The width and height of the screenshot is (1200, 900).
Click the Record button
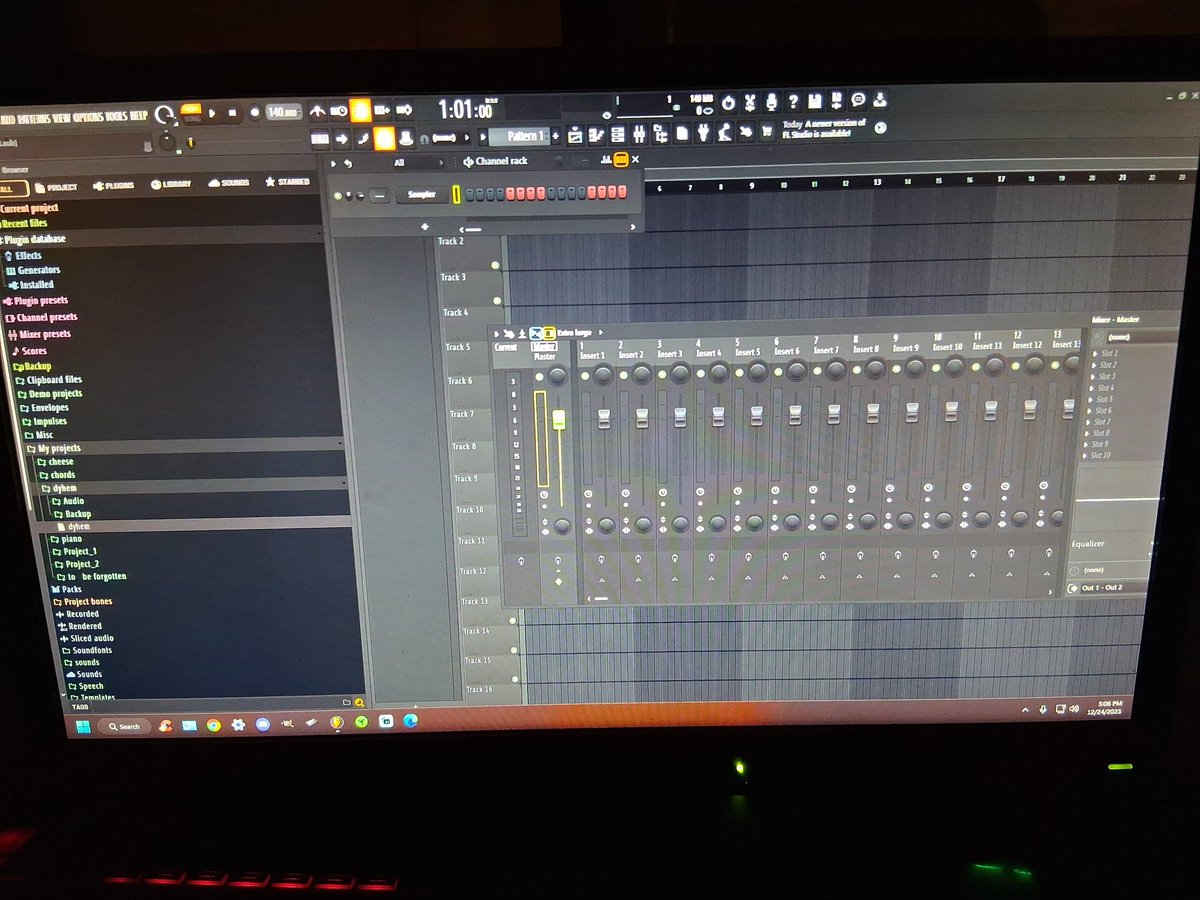[255, 112]
